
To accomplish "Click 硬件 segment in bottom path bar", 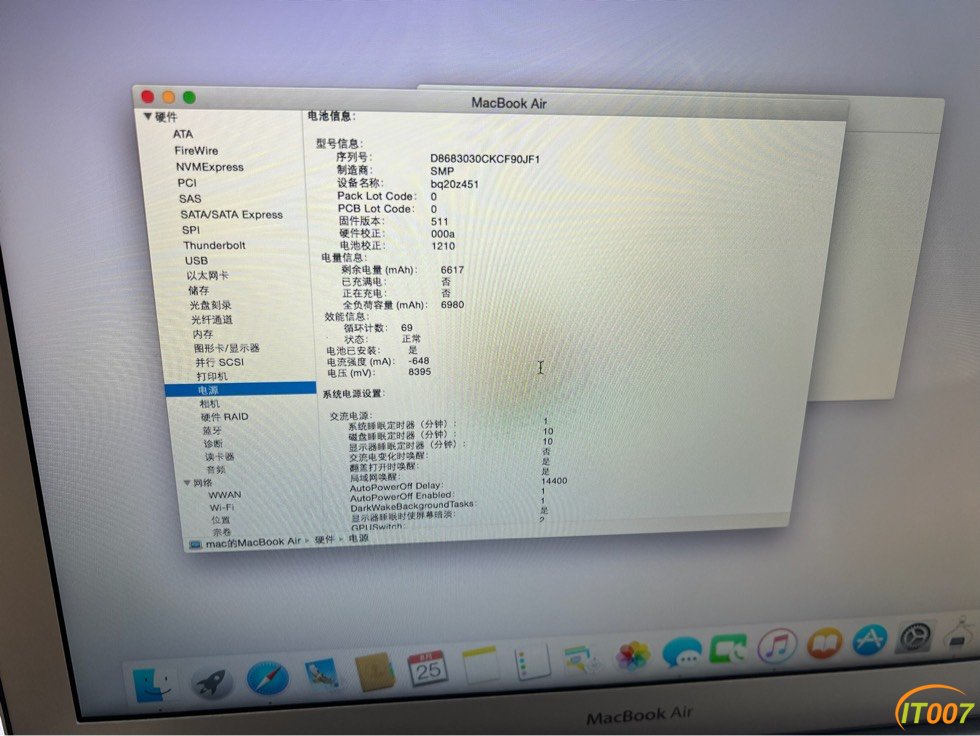I will (324, 539).
